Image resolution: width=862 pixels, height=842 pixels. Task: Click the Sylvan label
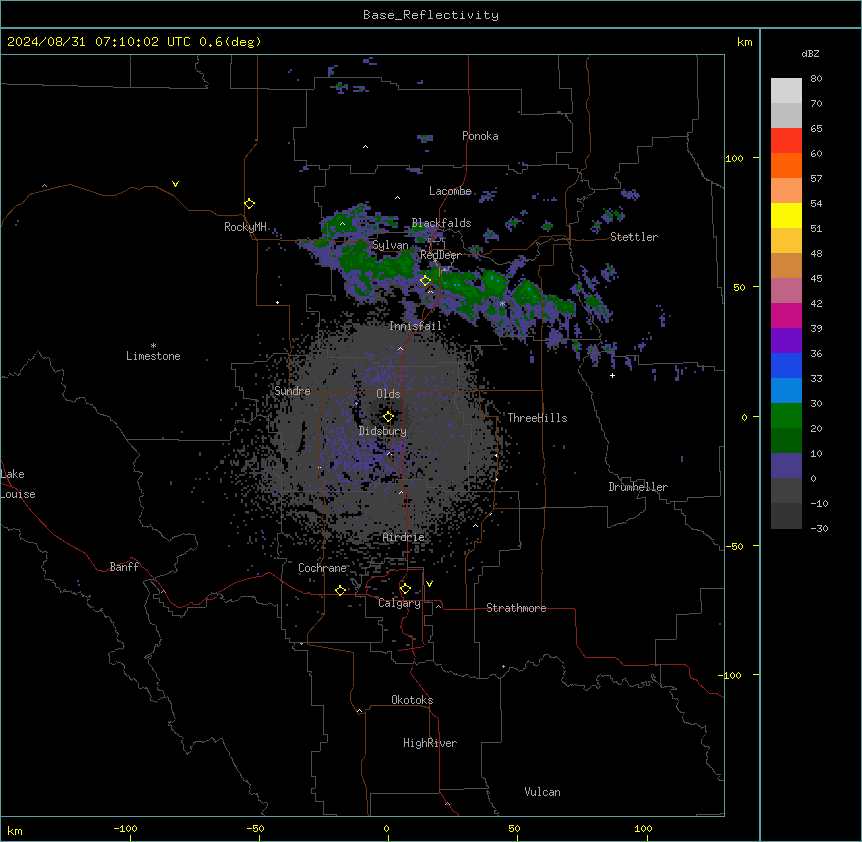coord(390,245)
